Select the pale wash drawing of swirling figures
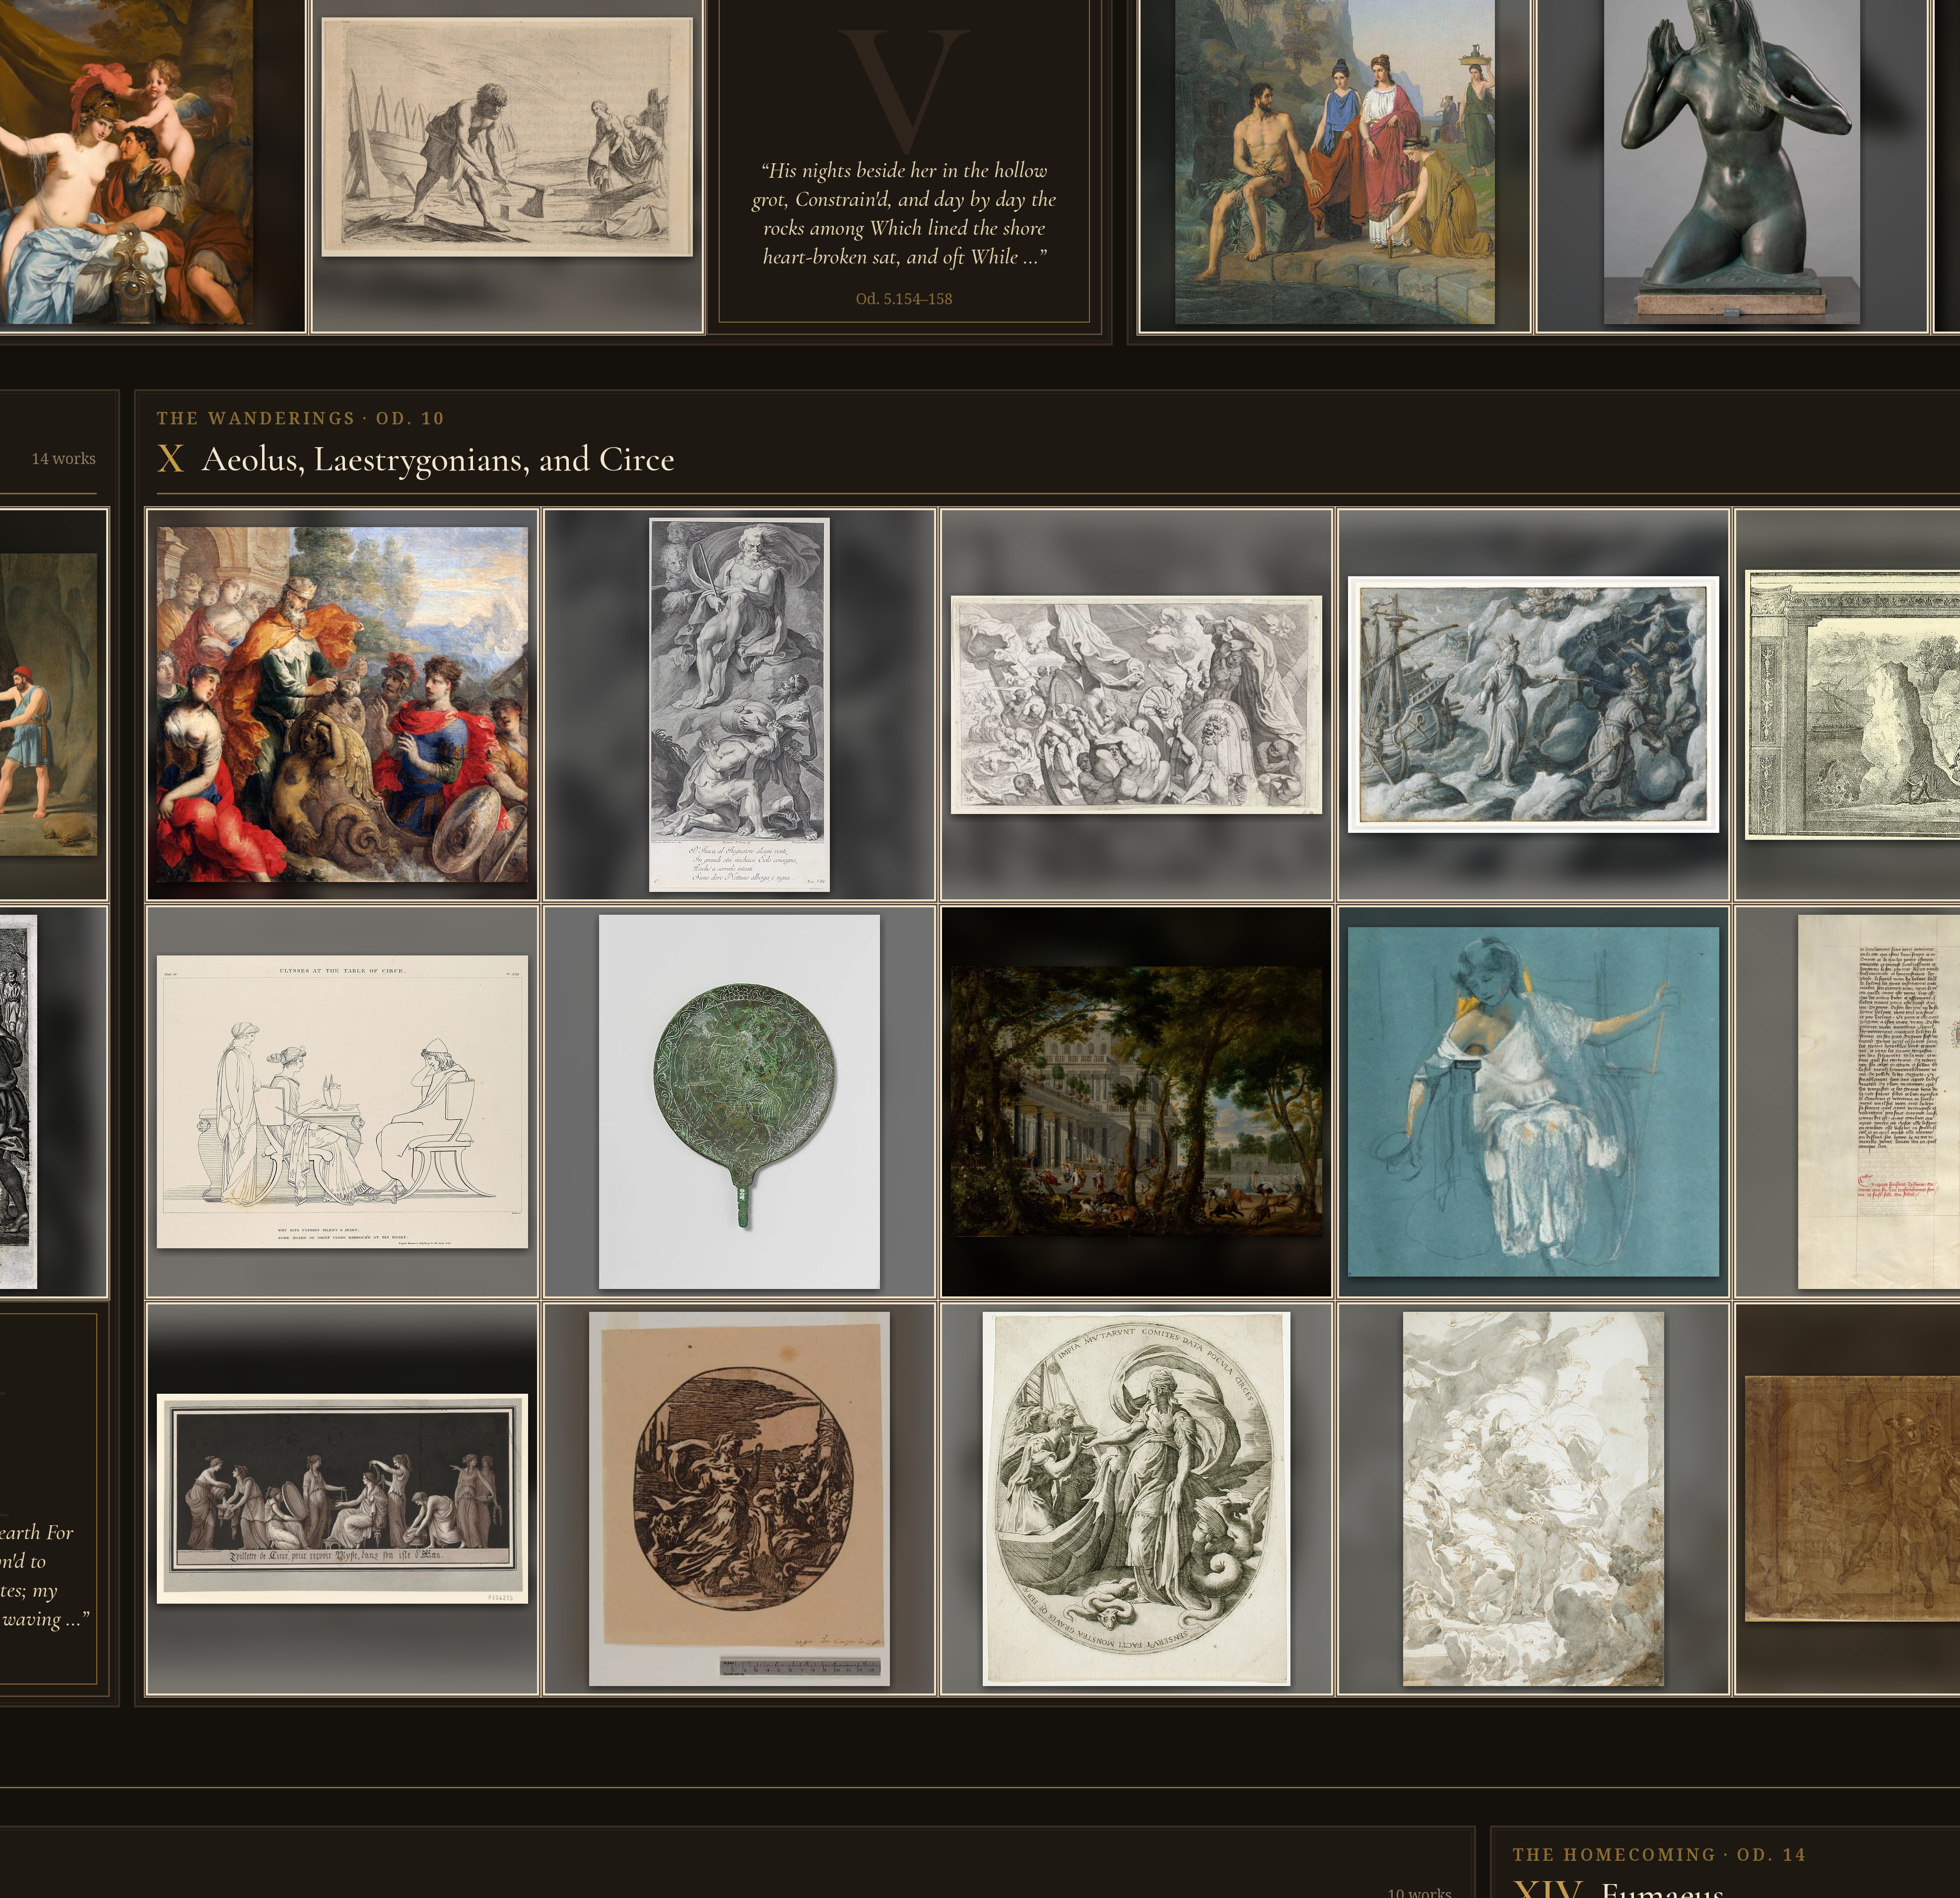Viewport: 1960px width, 1898px height. [x=1533, y=1498]
